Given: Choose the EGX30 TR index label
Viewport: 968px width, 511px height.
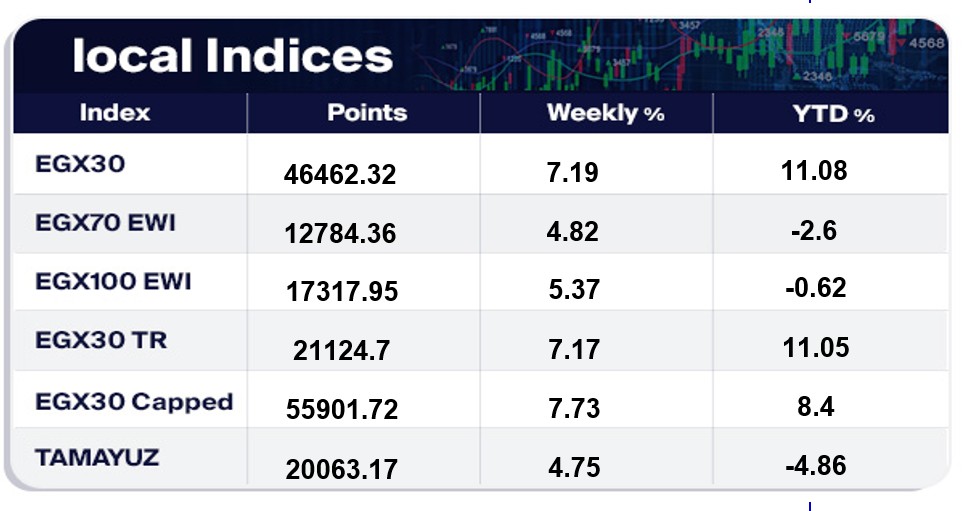Looking at the screenshot, I should [x=101, y=341].
